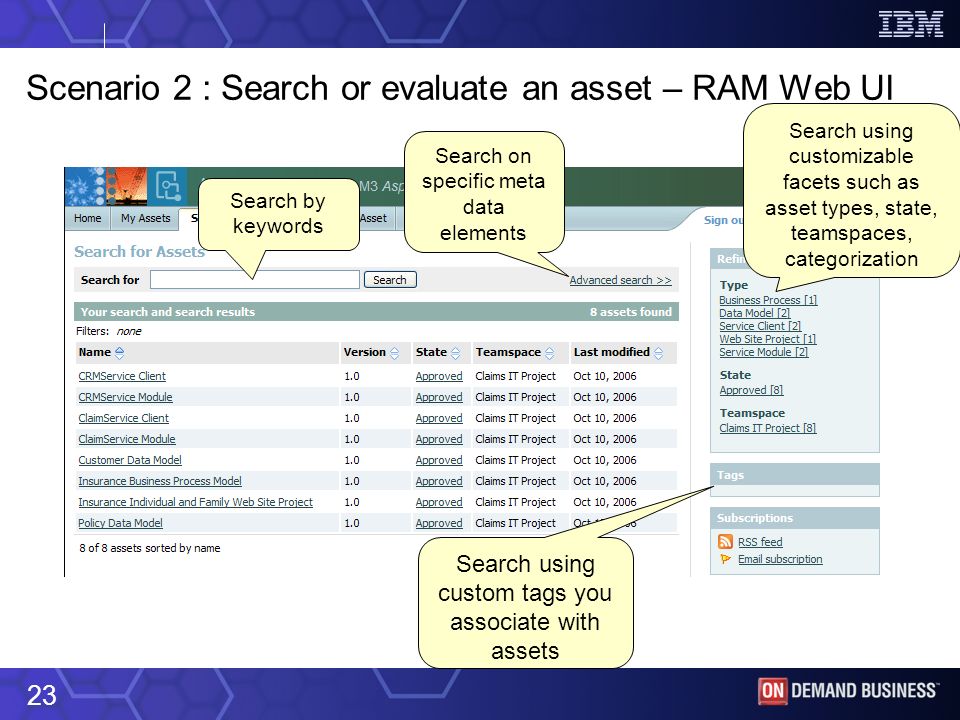Click the Email subscription flag icon
The image size is (960, 720).
726,559
